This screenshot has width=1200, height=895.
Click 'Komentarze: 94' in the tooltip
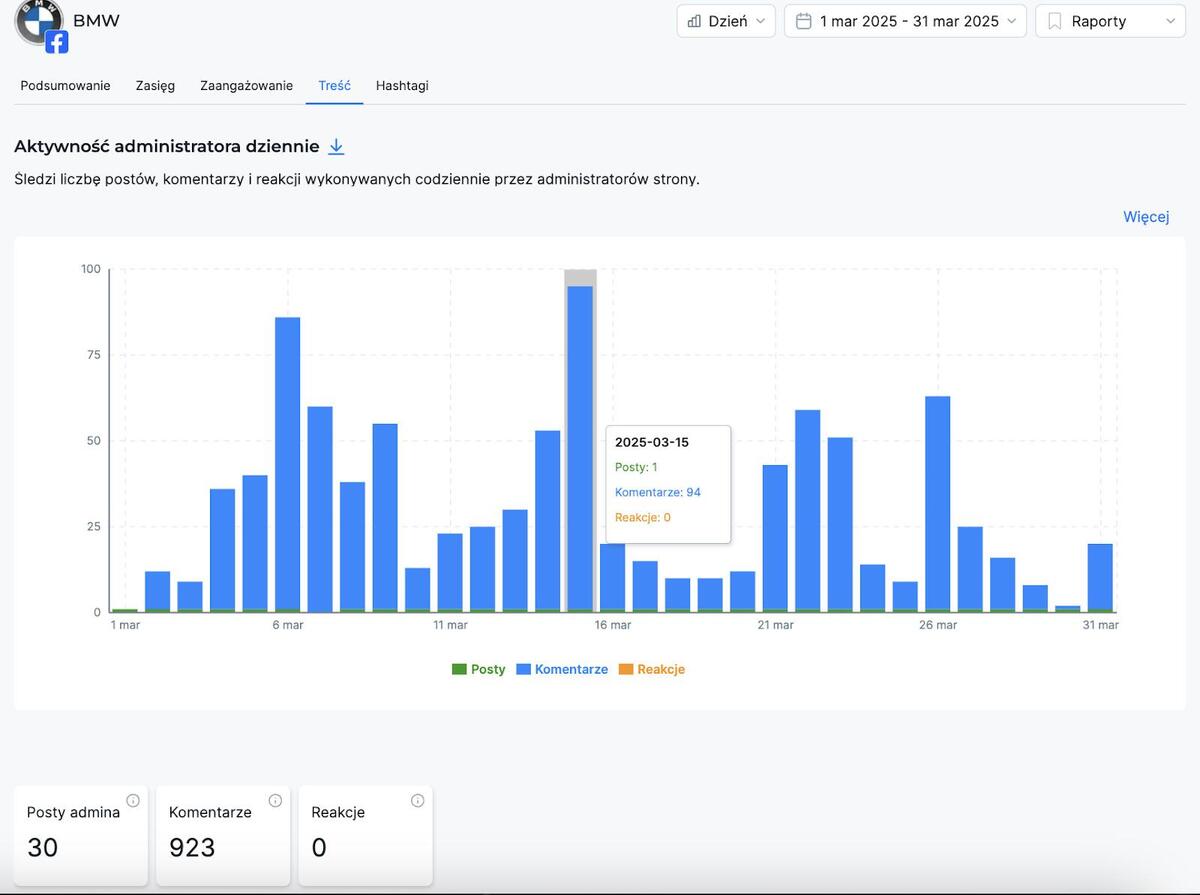tap(658, 492)
